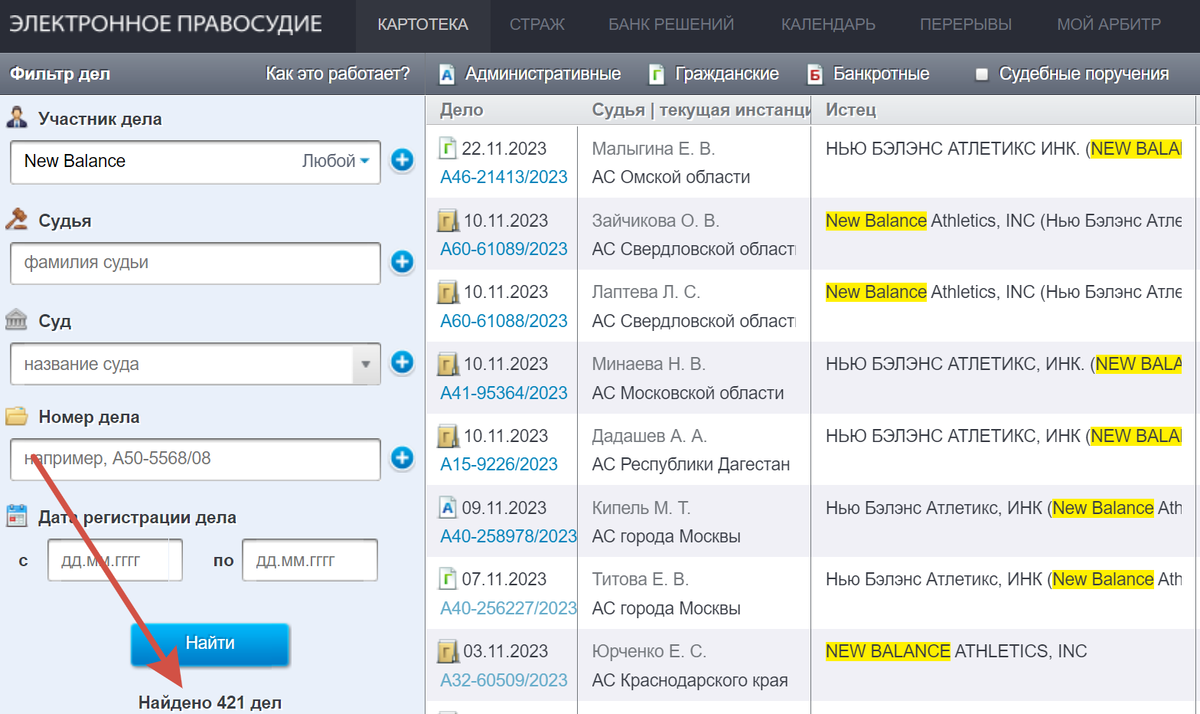Click the case number input field
This screenshot has height=714, width=1200.
click(x=195, y=459)
